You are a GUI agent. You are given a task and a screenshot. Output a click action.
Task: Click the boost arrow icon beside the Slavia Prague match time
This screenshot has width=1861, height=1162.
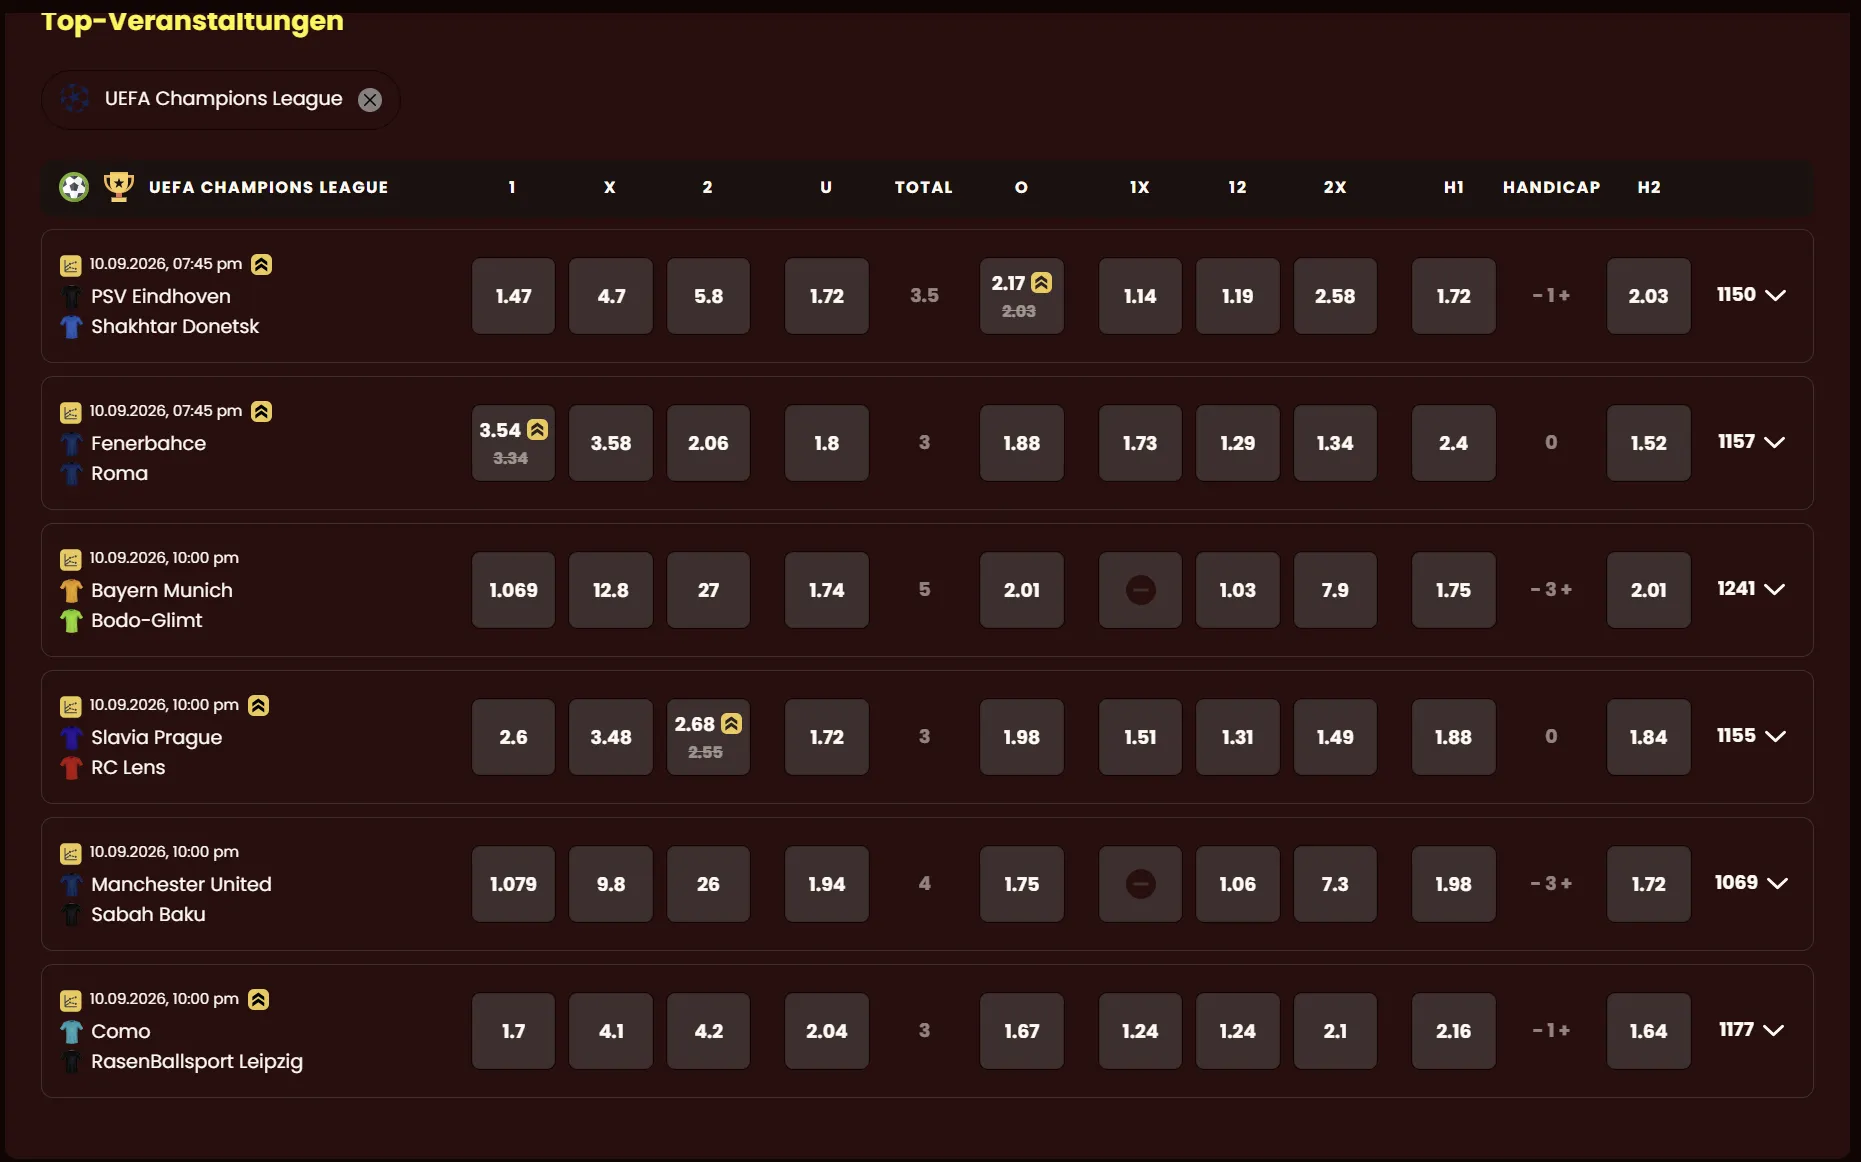tap(258, 705)
